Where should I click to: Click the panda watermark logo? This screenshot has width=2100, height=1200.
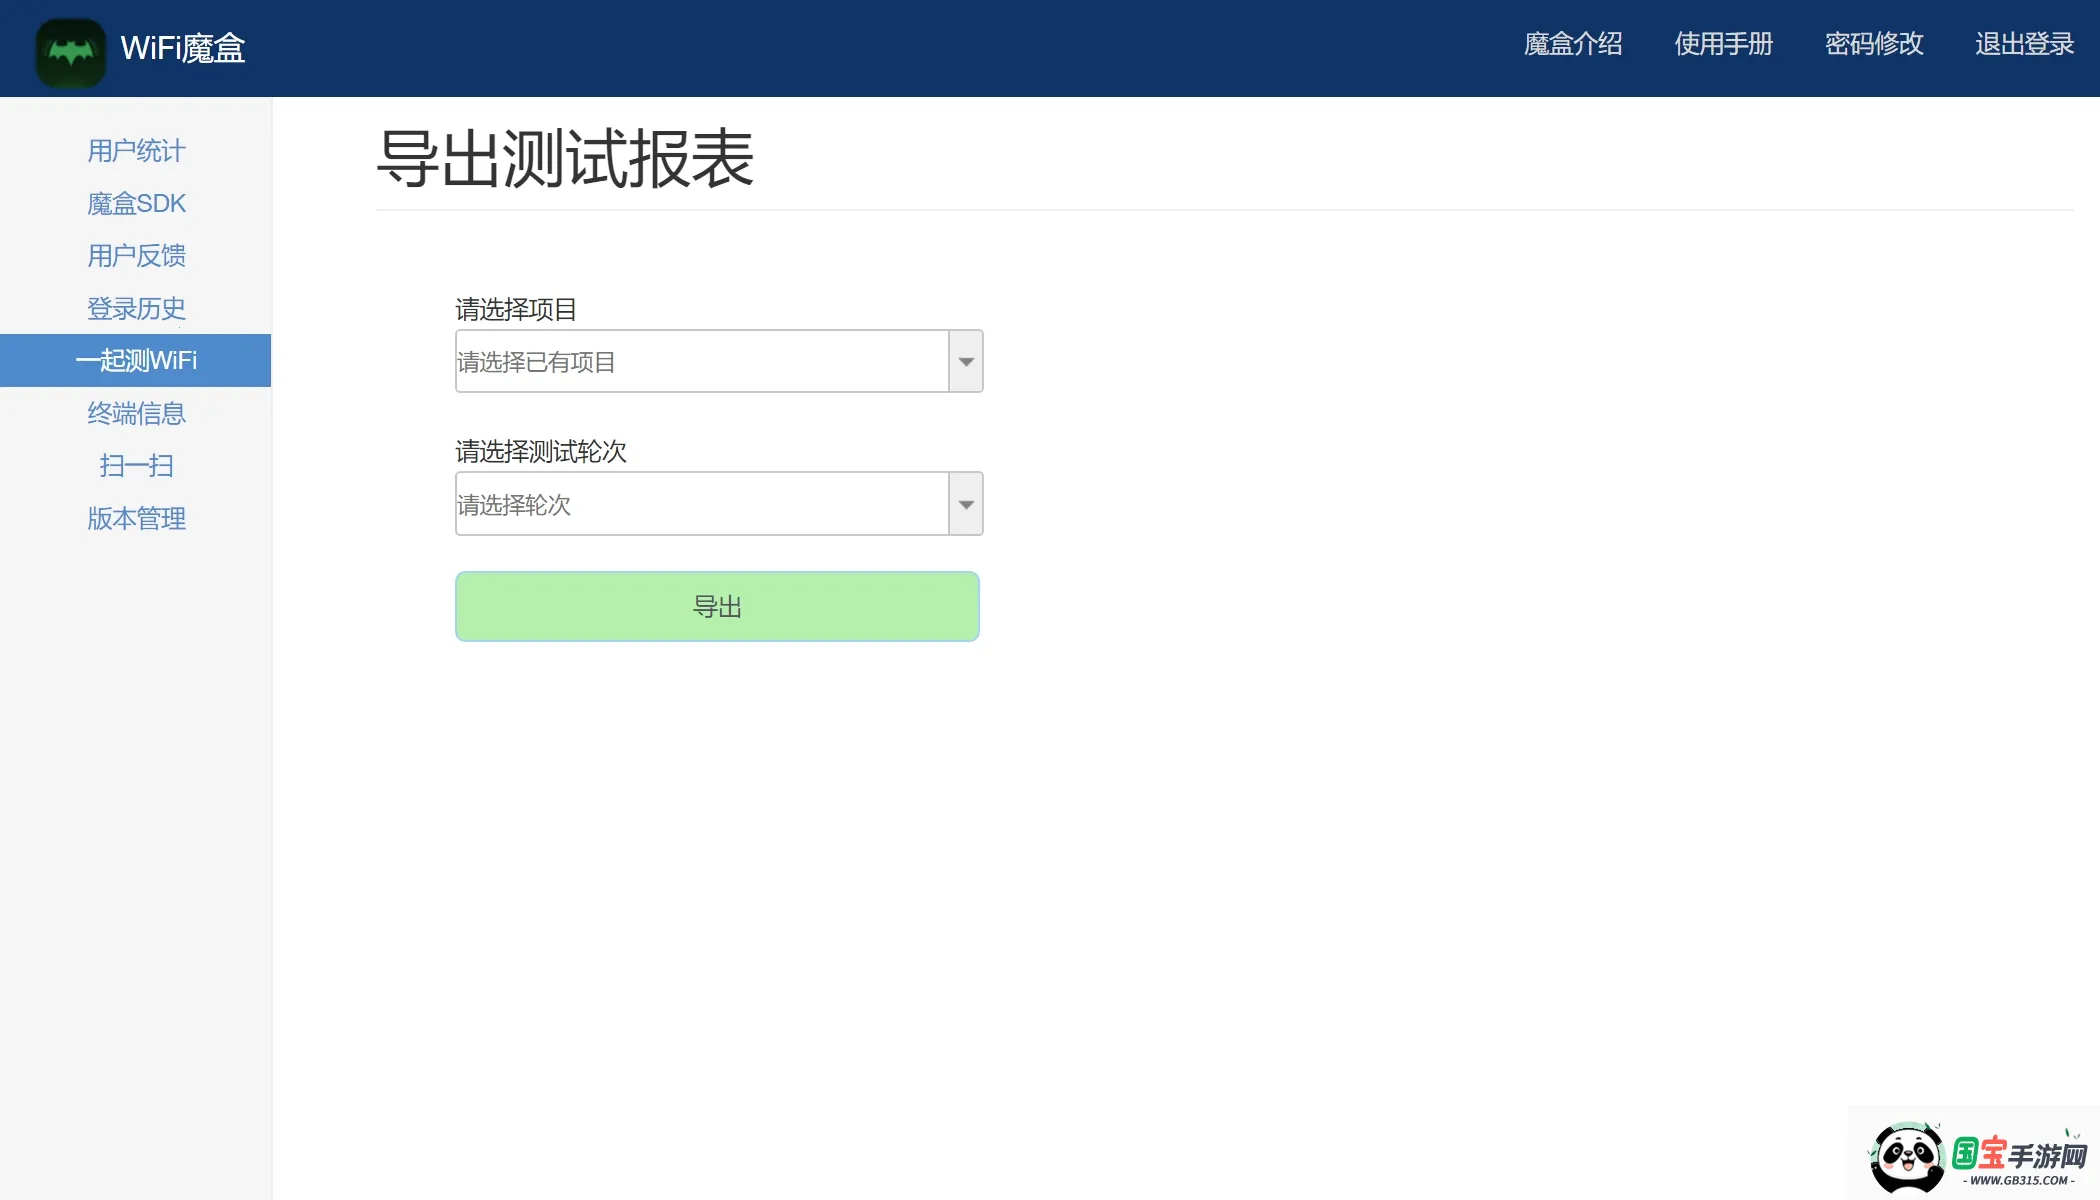1908,1157
